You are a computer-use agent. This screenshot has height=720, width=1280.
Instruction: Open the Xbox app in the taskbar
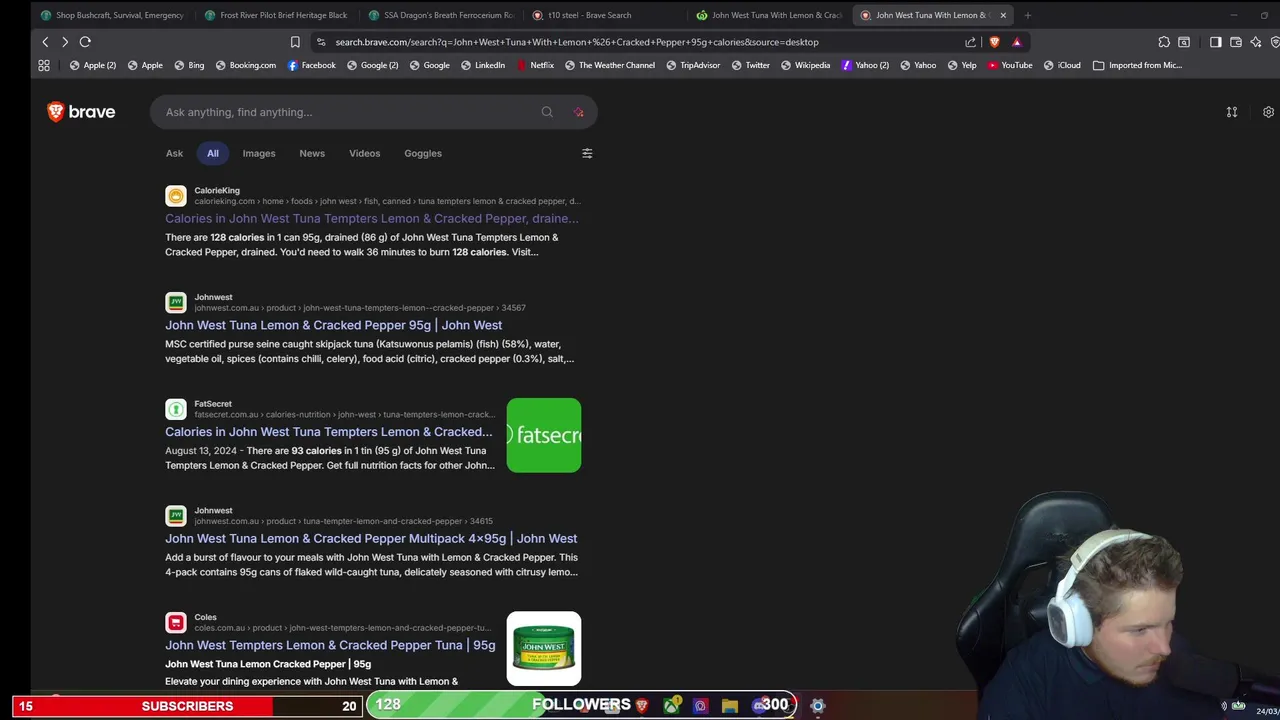coord(672,705)
